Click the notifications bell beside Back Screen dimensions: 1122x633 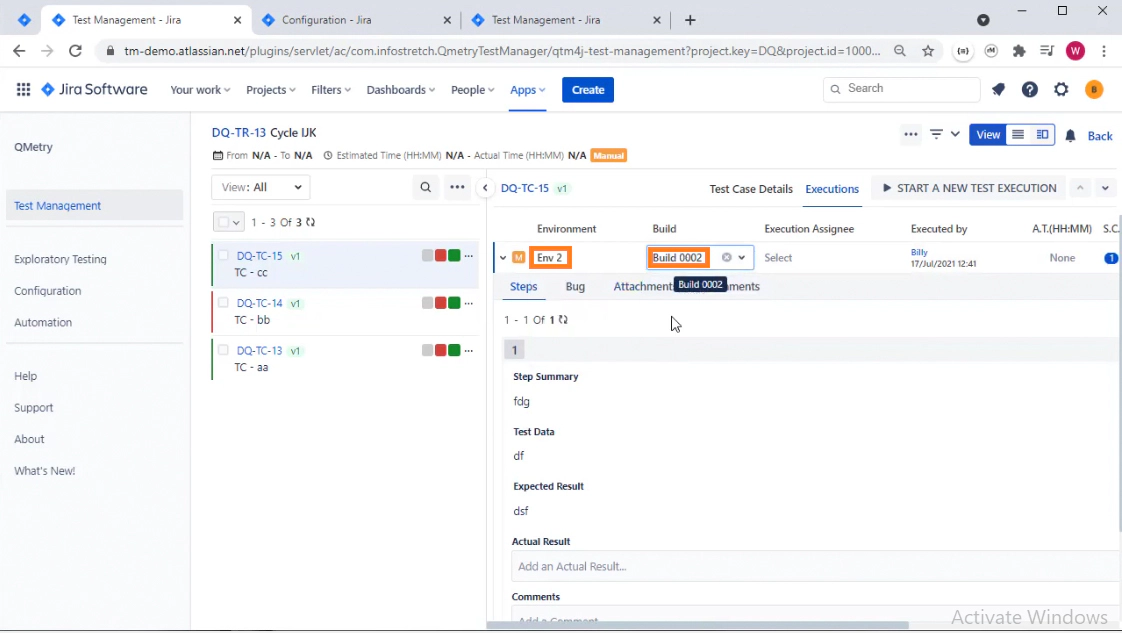[1071, 136]
